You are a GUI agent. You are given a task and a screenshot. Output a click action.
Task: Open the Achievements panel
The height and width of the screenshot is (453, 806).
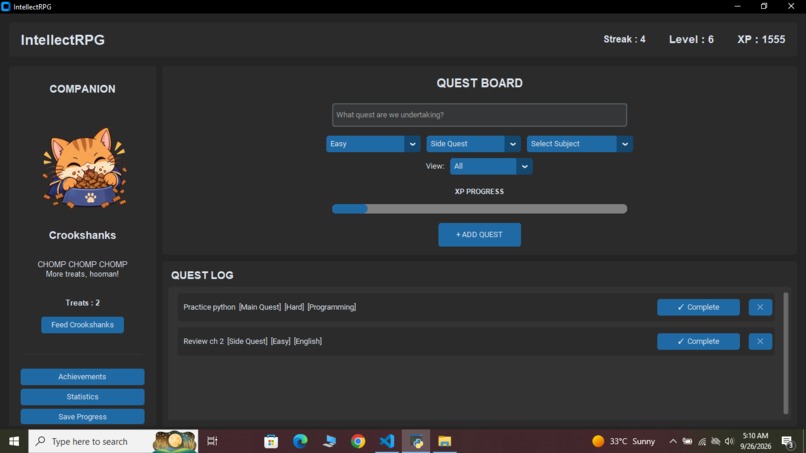[82, 377]
